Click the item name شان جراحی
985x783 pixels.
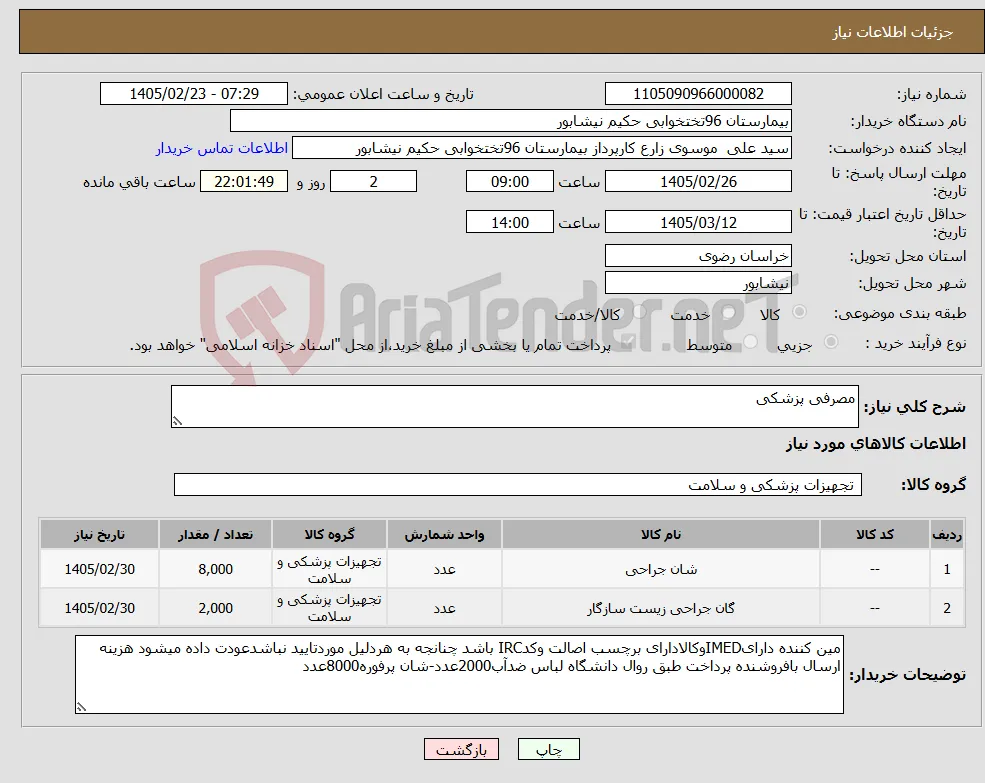click(660, 569)
